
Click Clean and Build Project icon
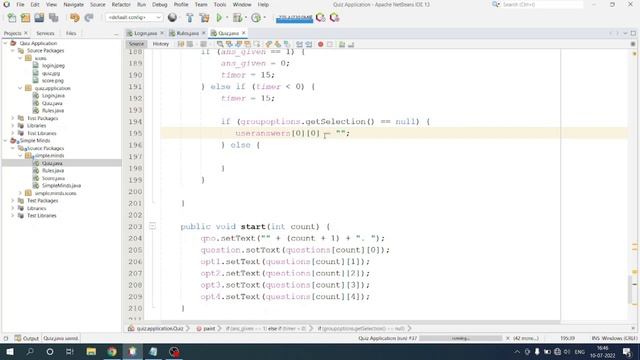[x=204, y=18]
